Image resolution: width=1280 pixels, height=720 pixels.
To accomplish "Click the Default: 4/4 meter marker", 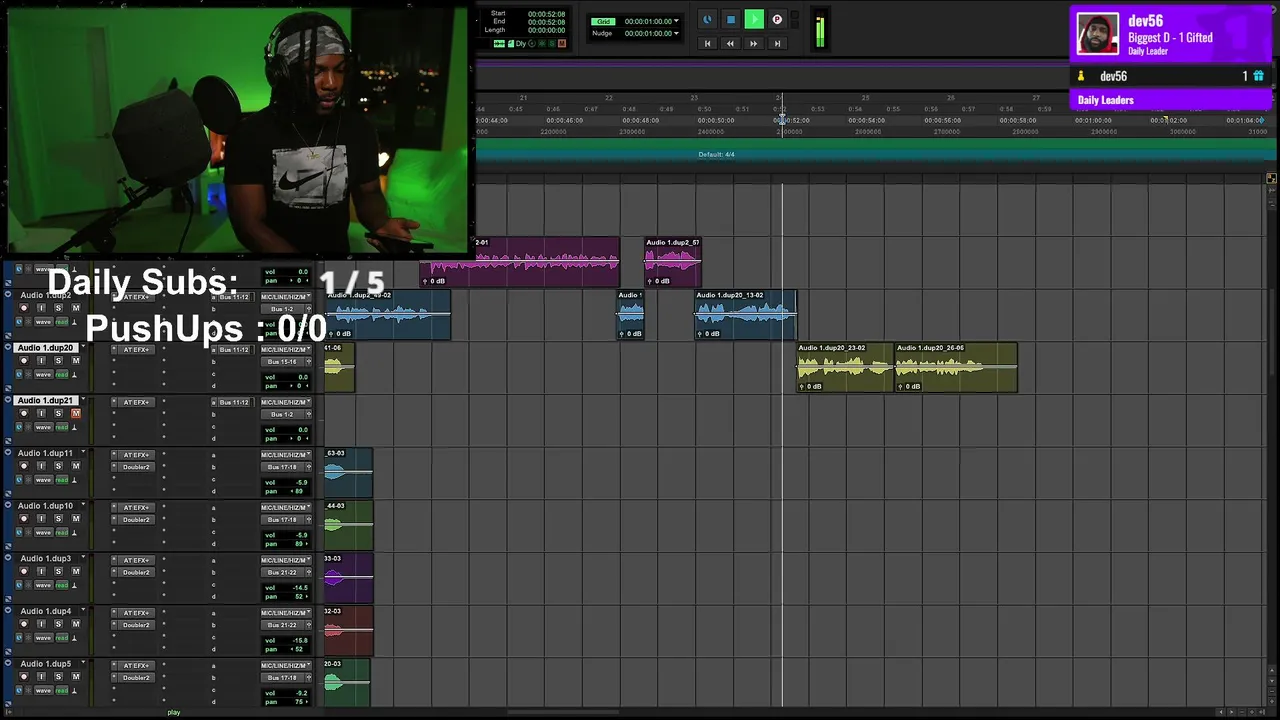I will (716, 155).
